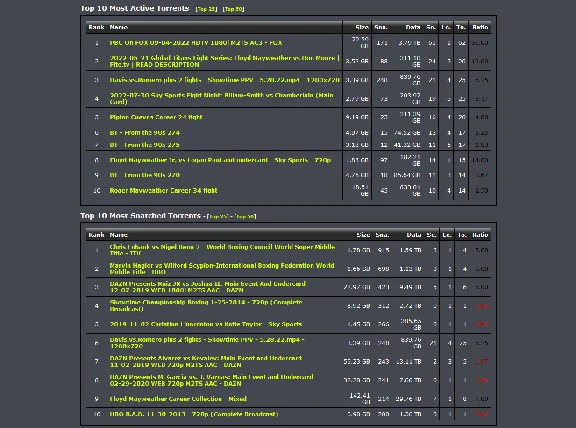The image size is (576, 428).
Task: Select 142.41 GB size of Mayweather Career Collection
Action: click(360, 399)
